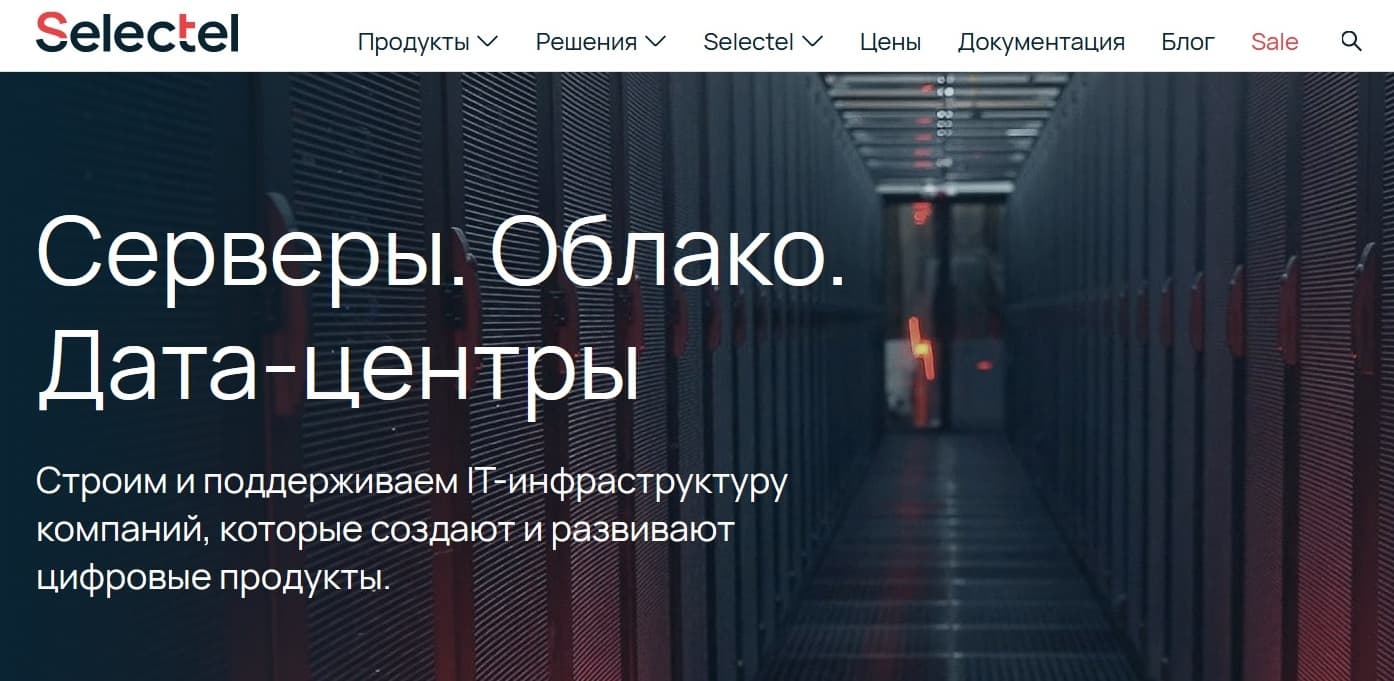Open the Документация link
Image resolution: width=1394 pixels, height=681 pixels.
pyautogui.click(x=1041, y=42)
